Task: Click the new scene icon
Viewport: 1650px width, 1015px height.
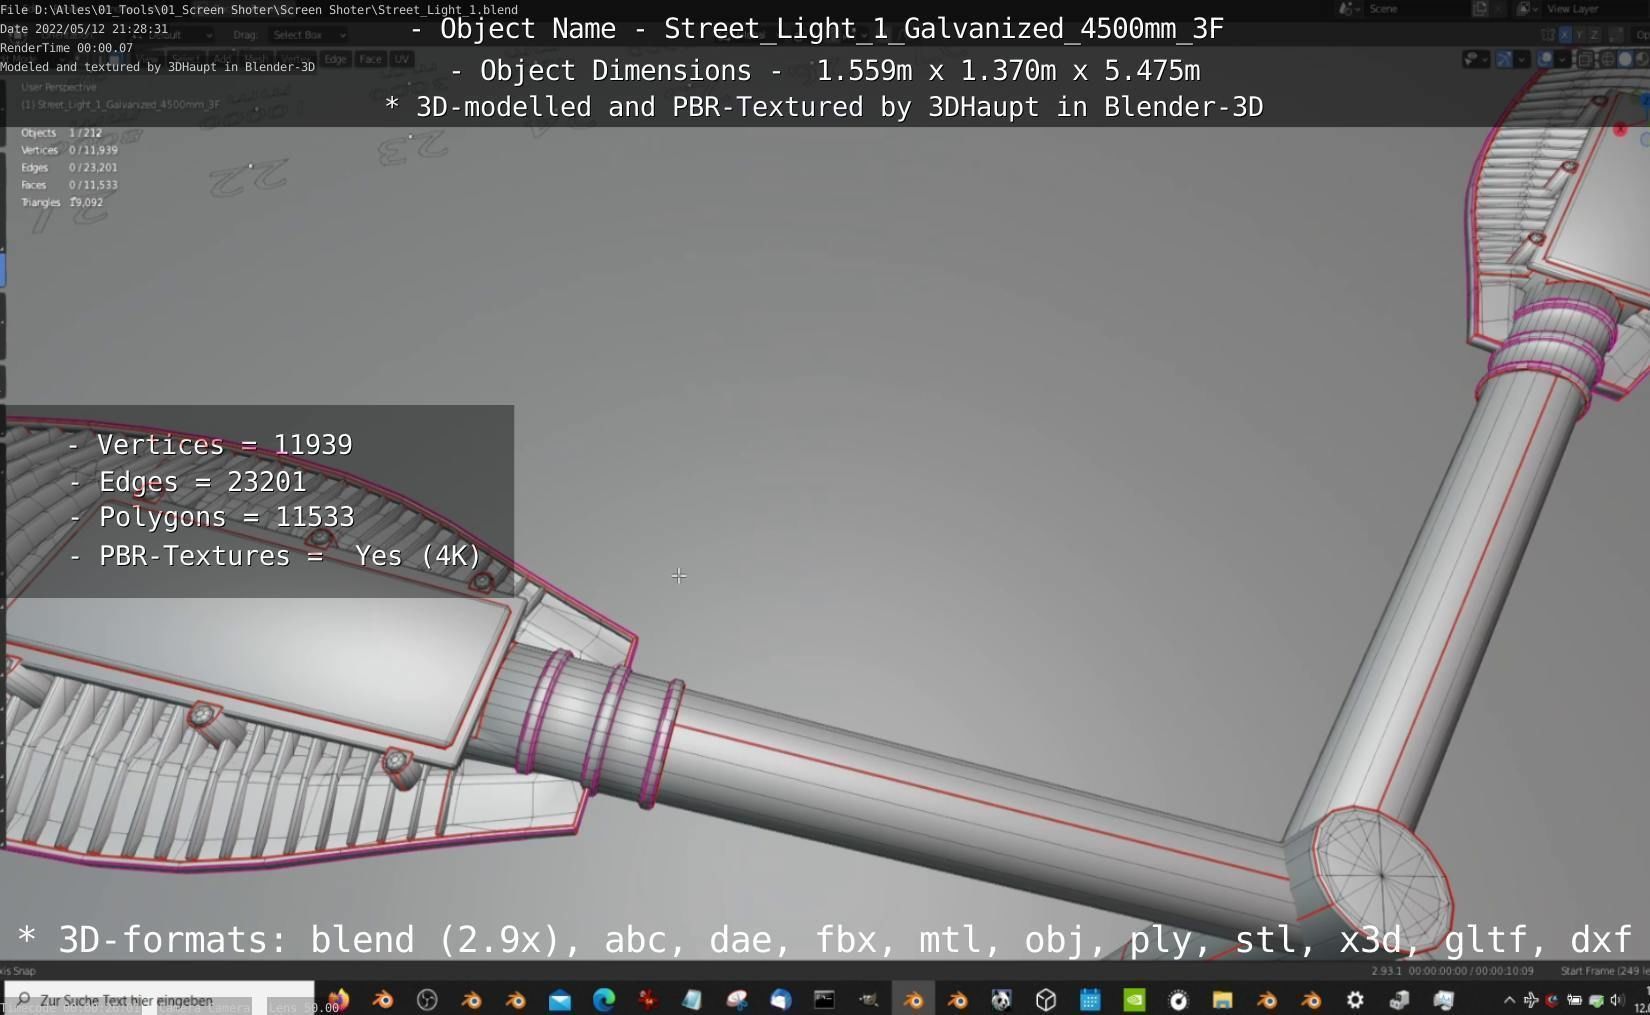Action: 1480,9
